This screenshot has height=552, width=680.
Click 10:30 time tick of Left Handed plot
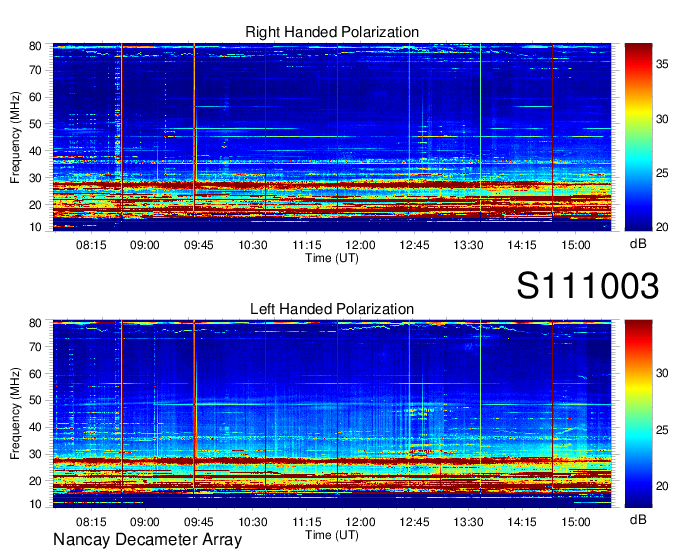click(253, 522)
